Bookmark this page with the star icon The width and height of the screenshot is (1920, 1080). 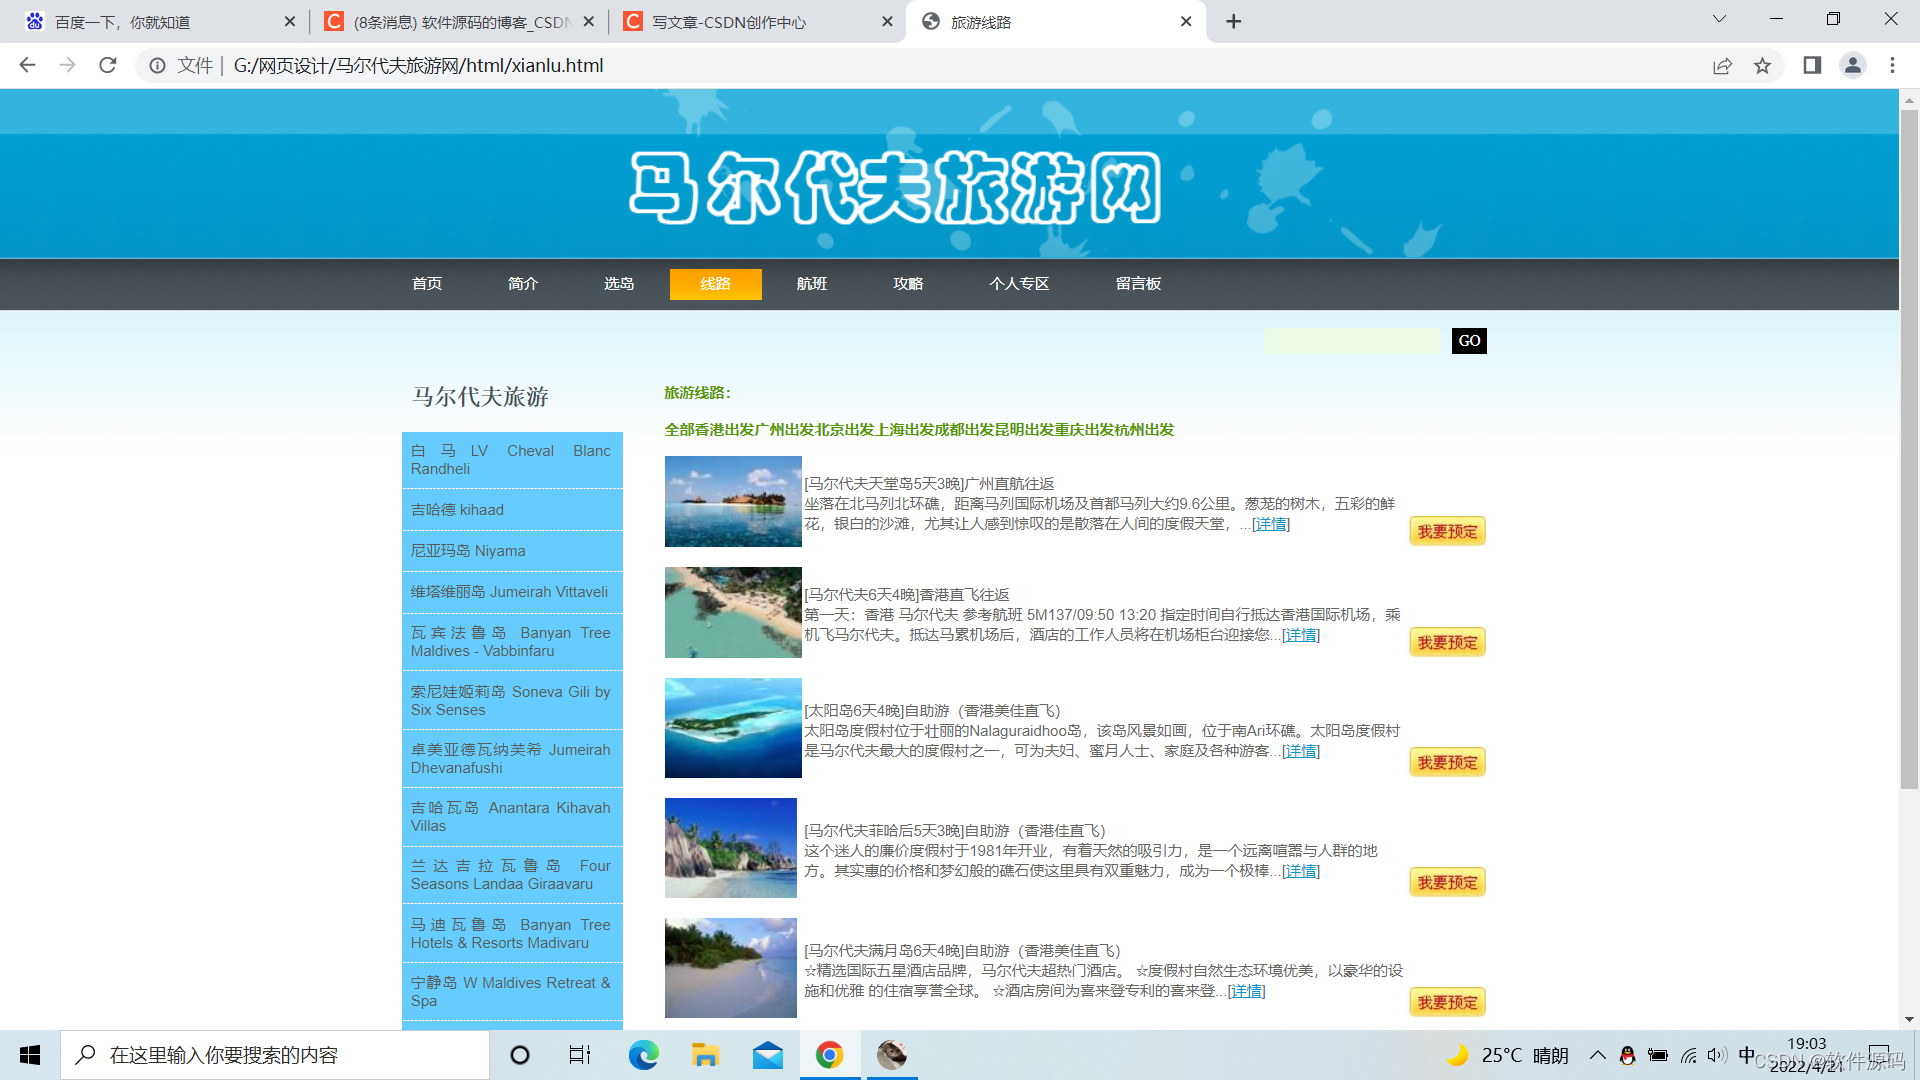click(1762, 65)
